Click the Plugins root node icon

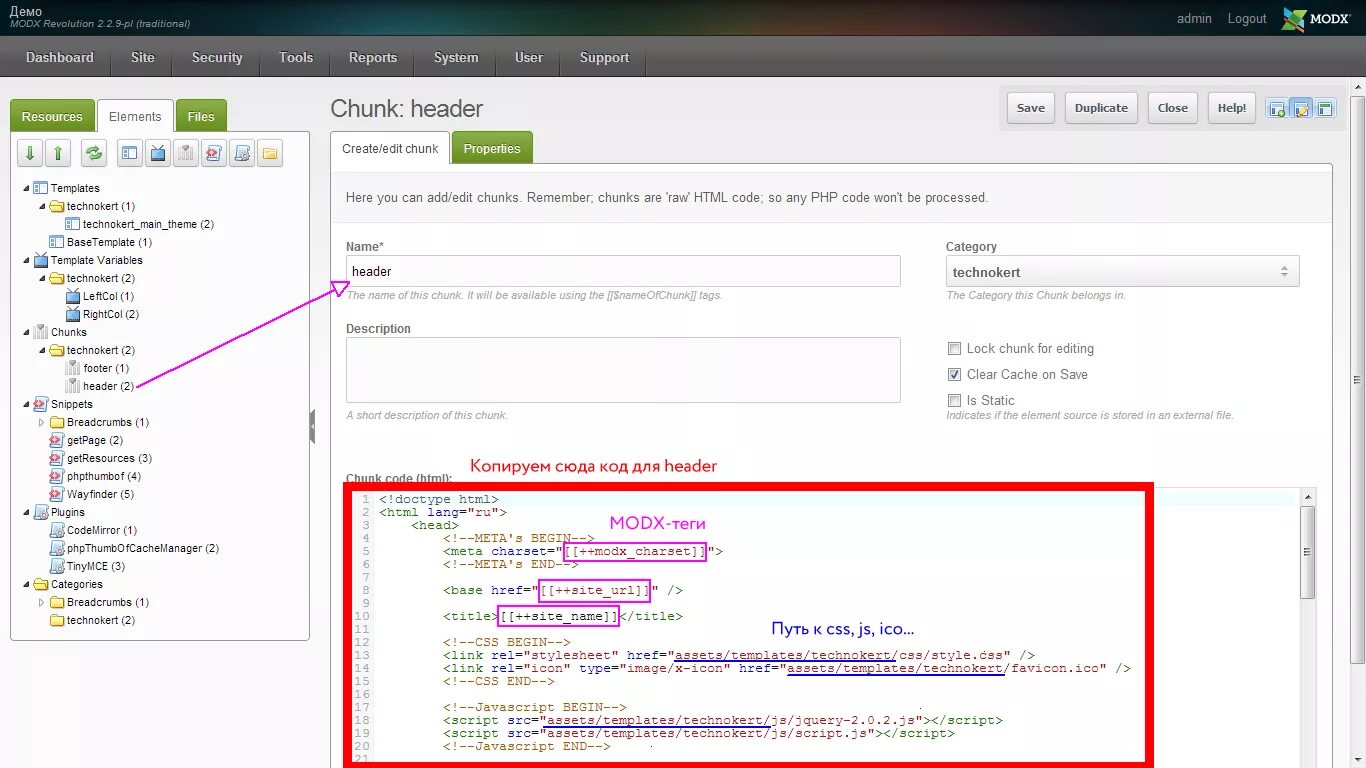40,512
